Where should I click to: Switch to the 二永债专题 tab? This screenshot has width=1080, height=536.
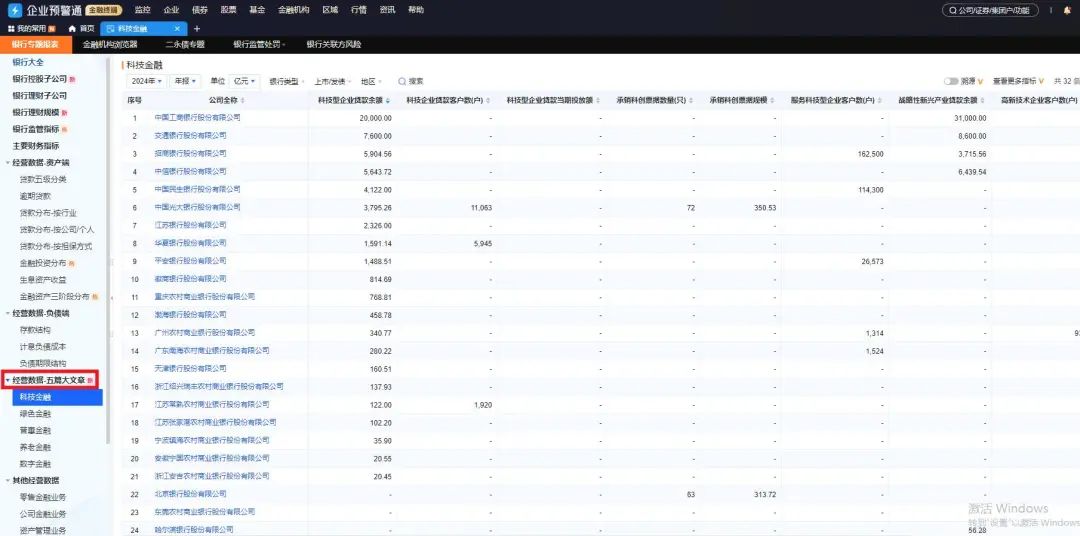pyautogui.click(x=185, y=45)
